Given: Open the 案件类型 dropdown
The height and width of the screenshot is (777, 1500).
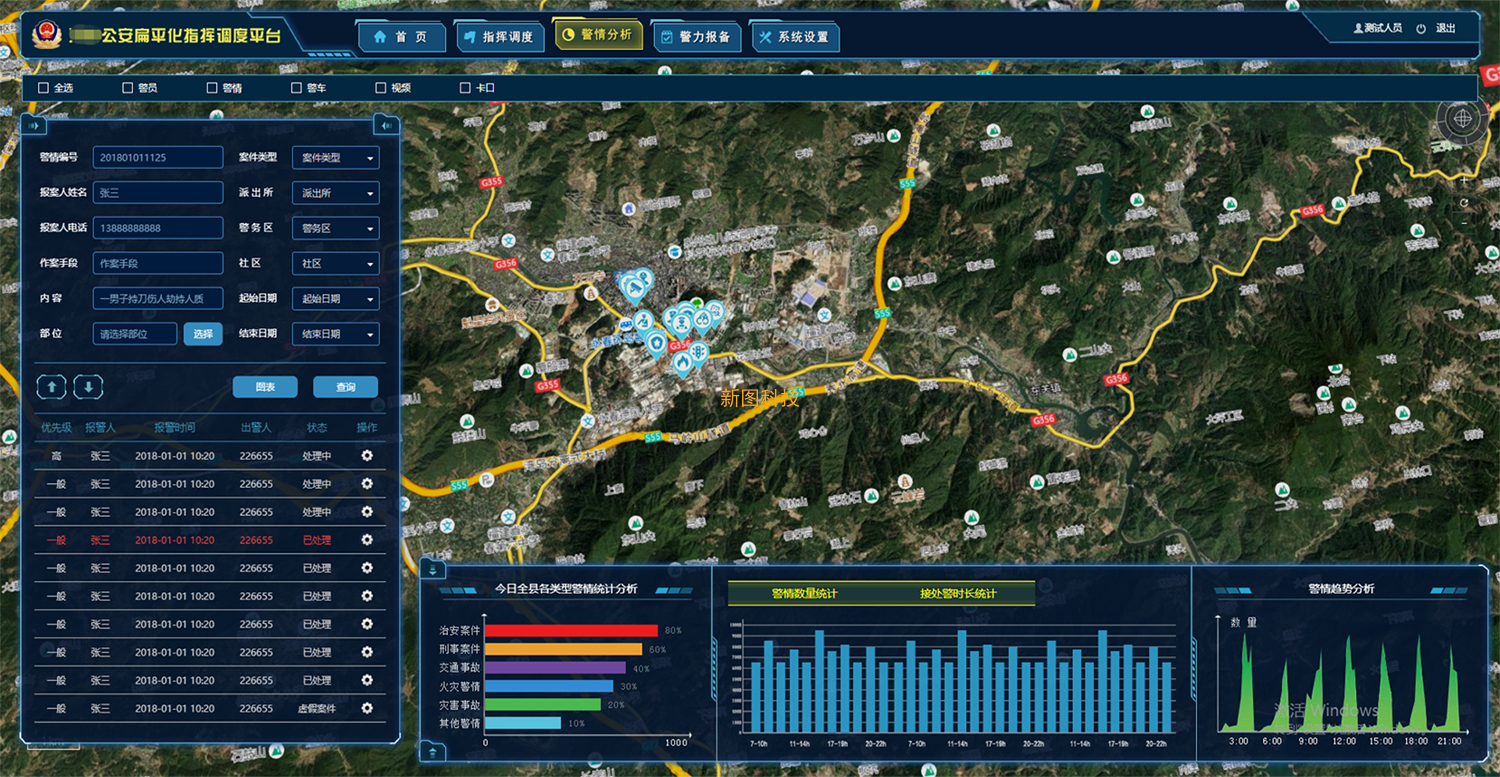Looking at the screenshot, I should pos(335,158).
